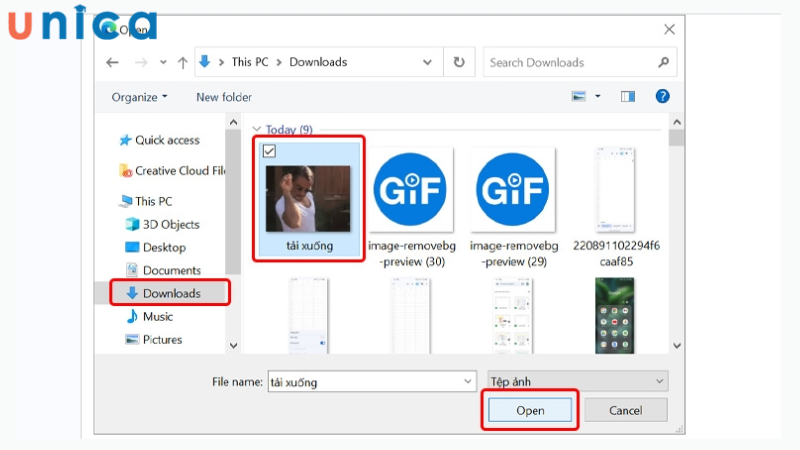
Task: Click the Cancel button
Action: click(626, 410)
